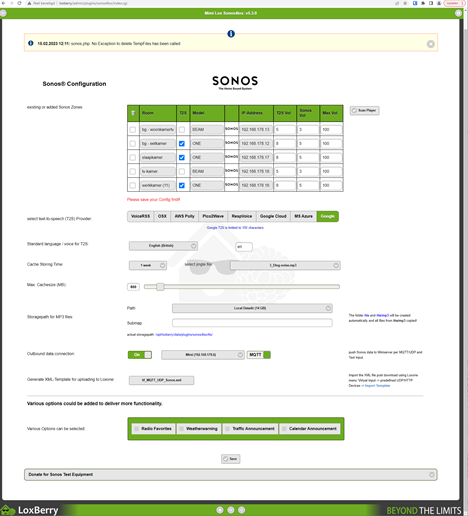Click the language code field showing en

click(x=244, y=247)
